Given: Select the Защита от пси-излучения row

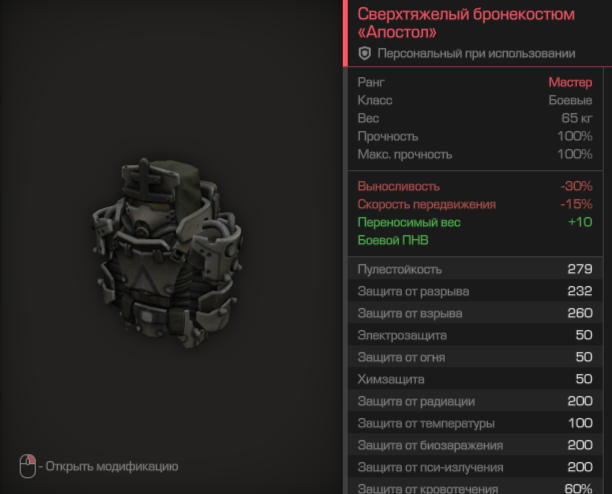Looking at the screenshot, I should [x=475, y=467].
